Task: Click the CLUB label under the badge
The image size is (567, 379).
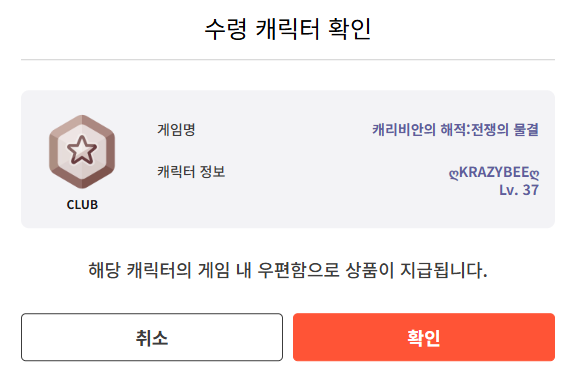Action: pyautogui.click(x=82, y=205)
